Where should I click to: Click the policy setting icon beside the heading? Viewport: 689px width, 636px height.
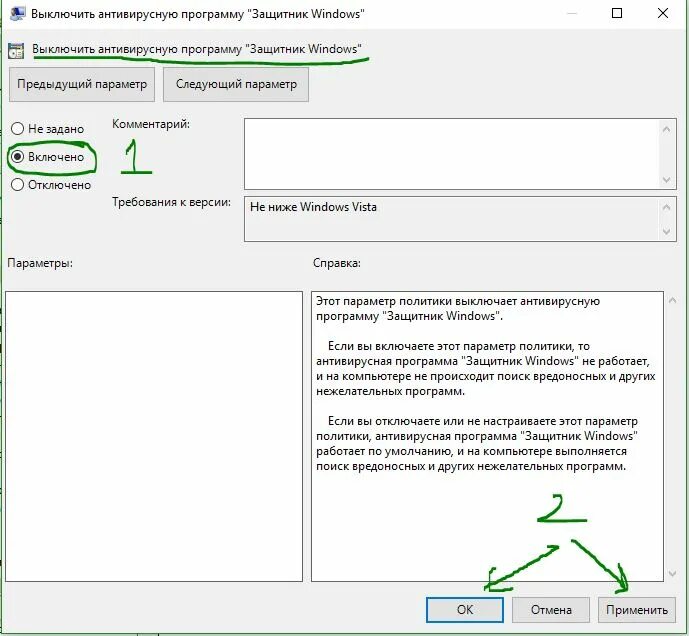coord(16,51)
